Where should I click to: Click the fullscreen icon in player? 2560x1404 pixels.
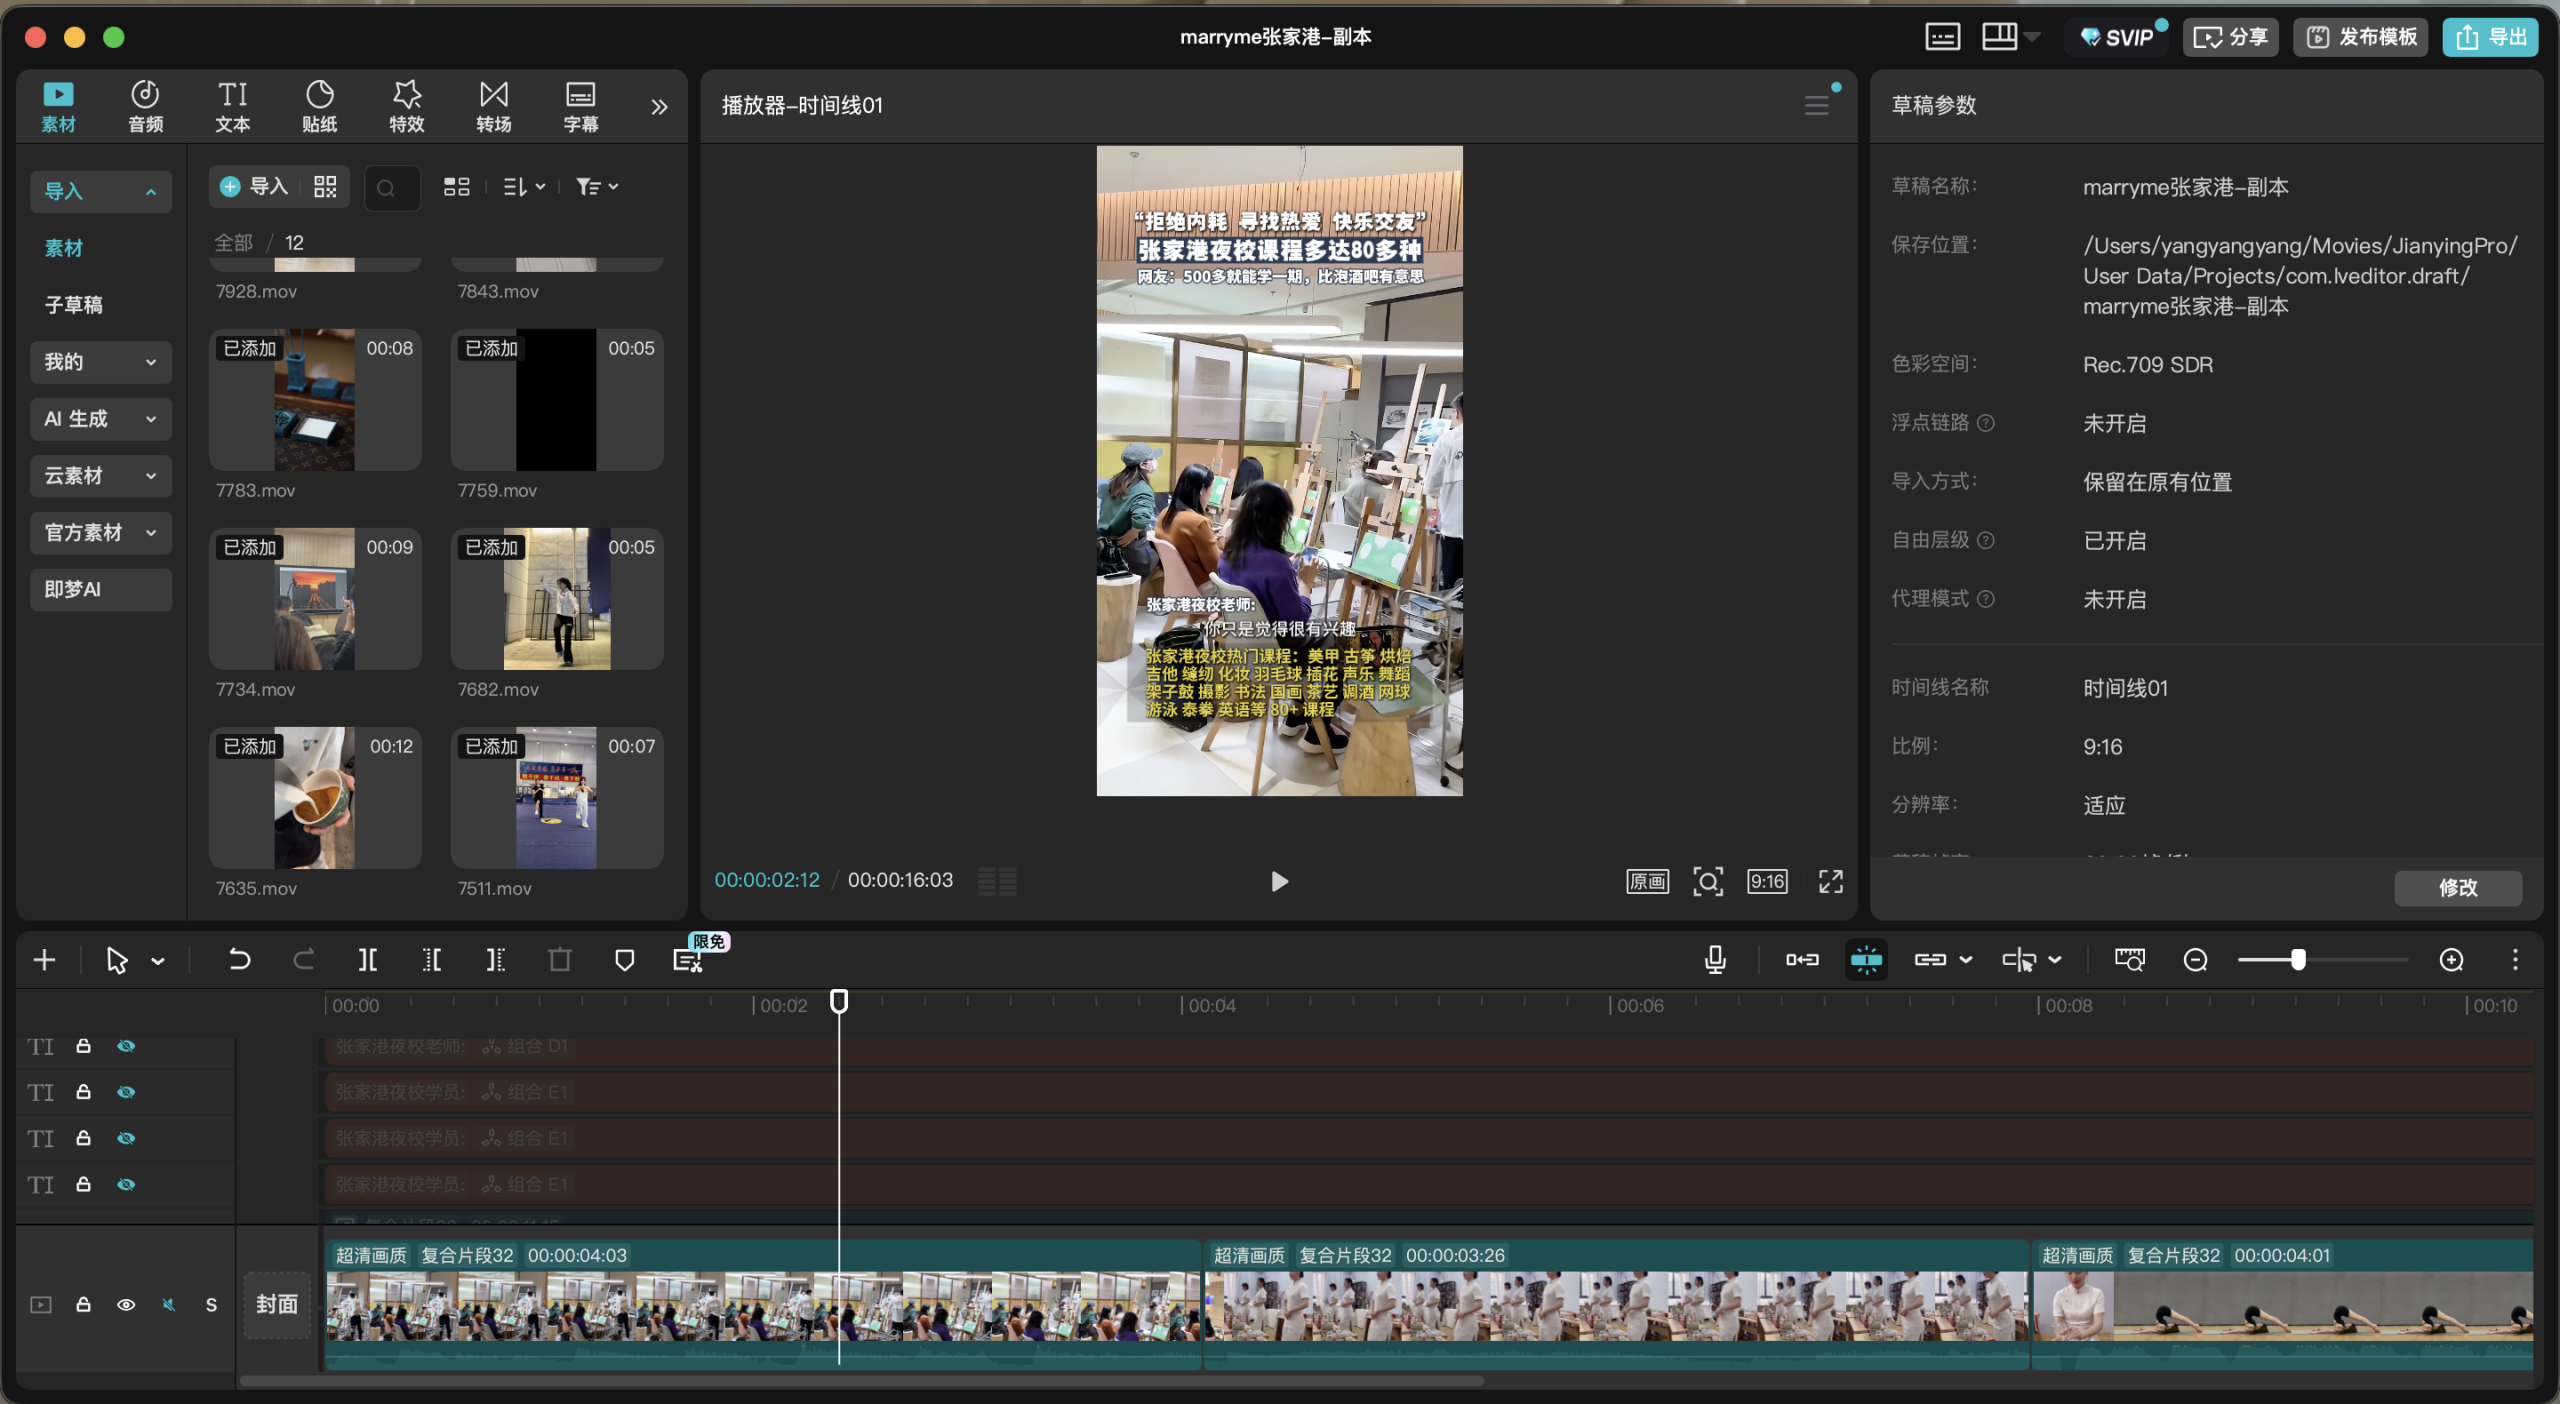point(1830,881)
